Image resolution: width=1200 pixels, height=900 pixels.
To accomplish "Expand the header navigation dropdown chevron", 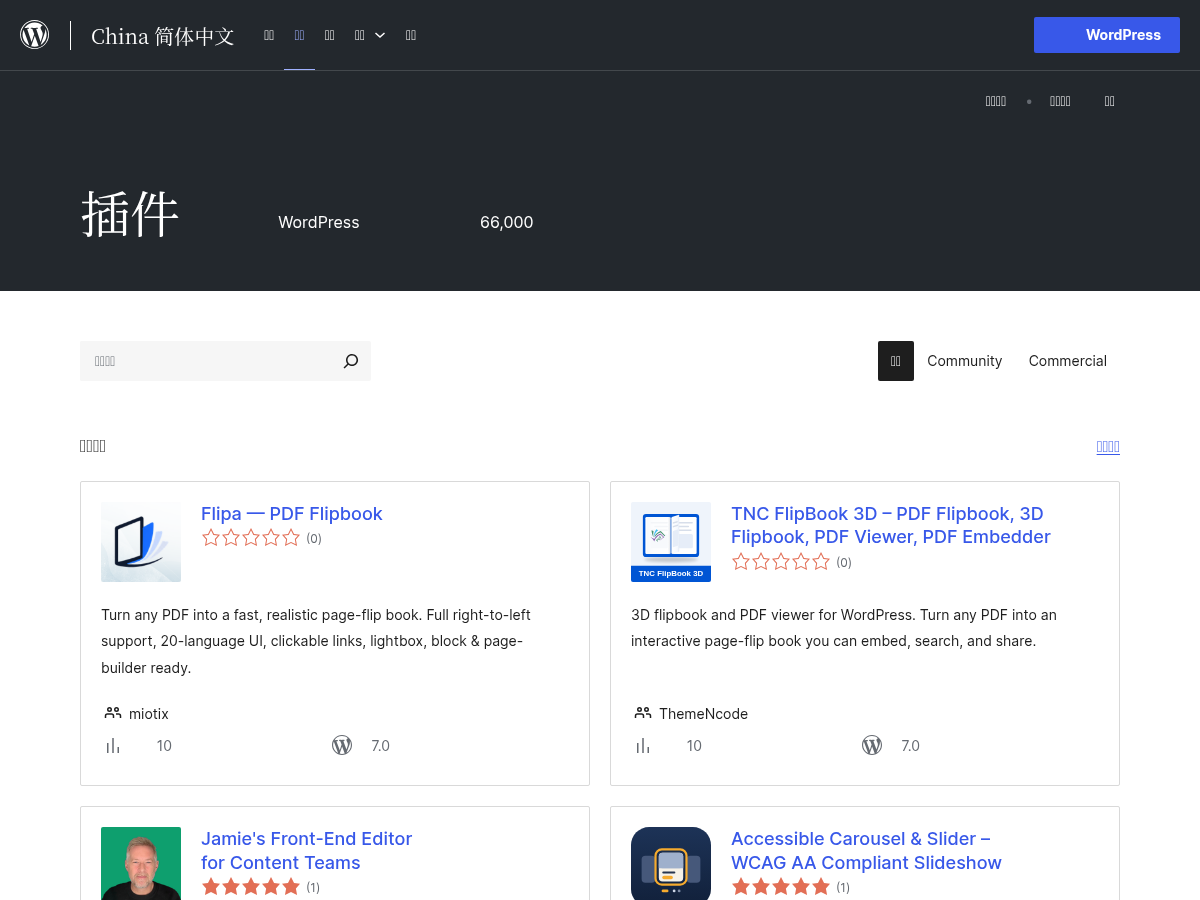I will point(380,35).
